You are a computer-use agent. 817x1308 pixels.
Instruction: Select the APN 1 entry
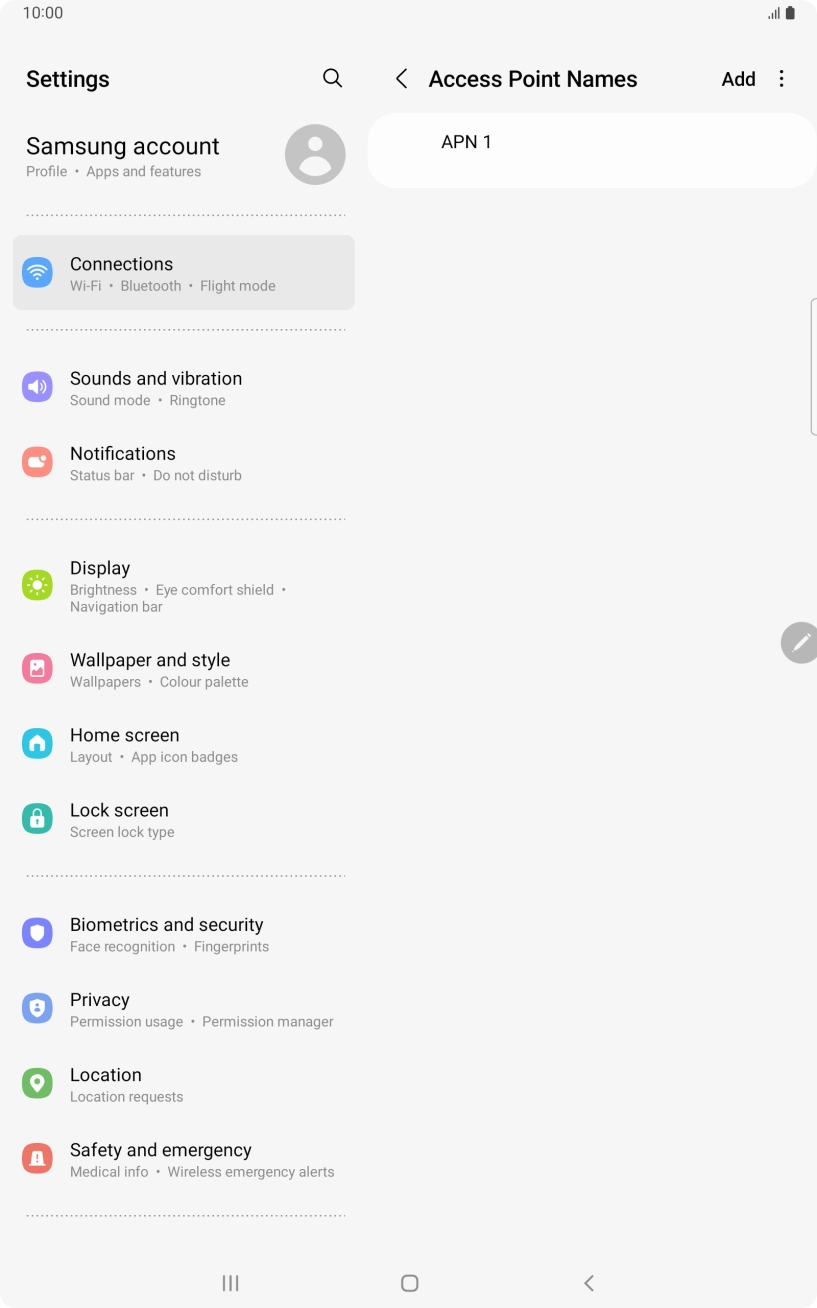pyautogui.click(x=592, y=150)
